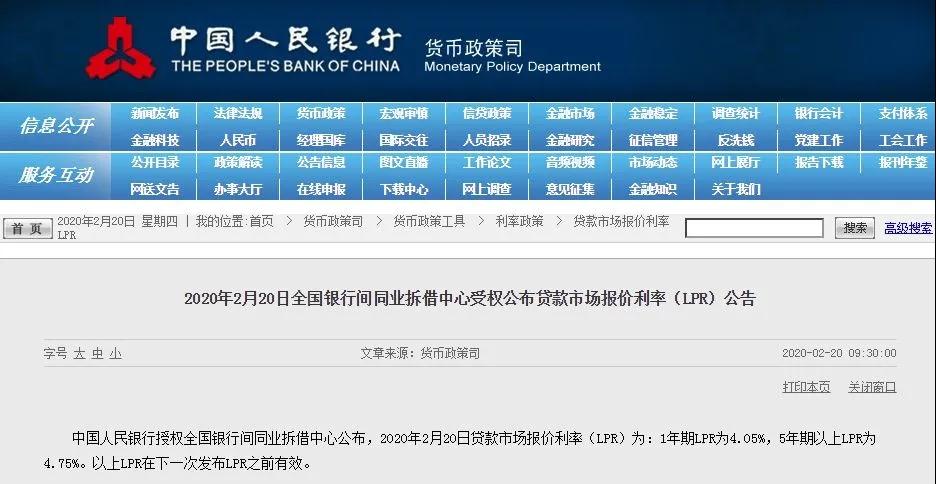Visit the 网送文告 page
This screenshot has width=936, height=484.
click(155, 190)
